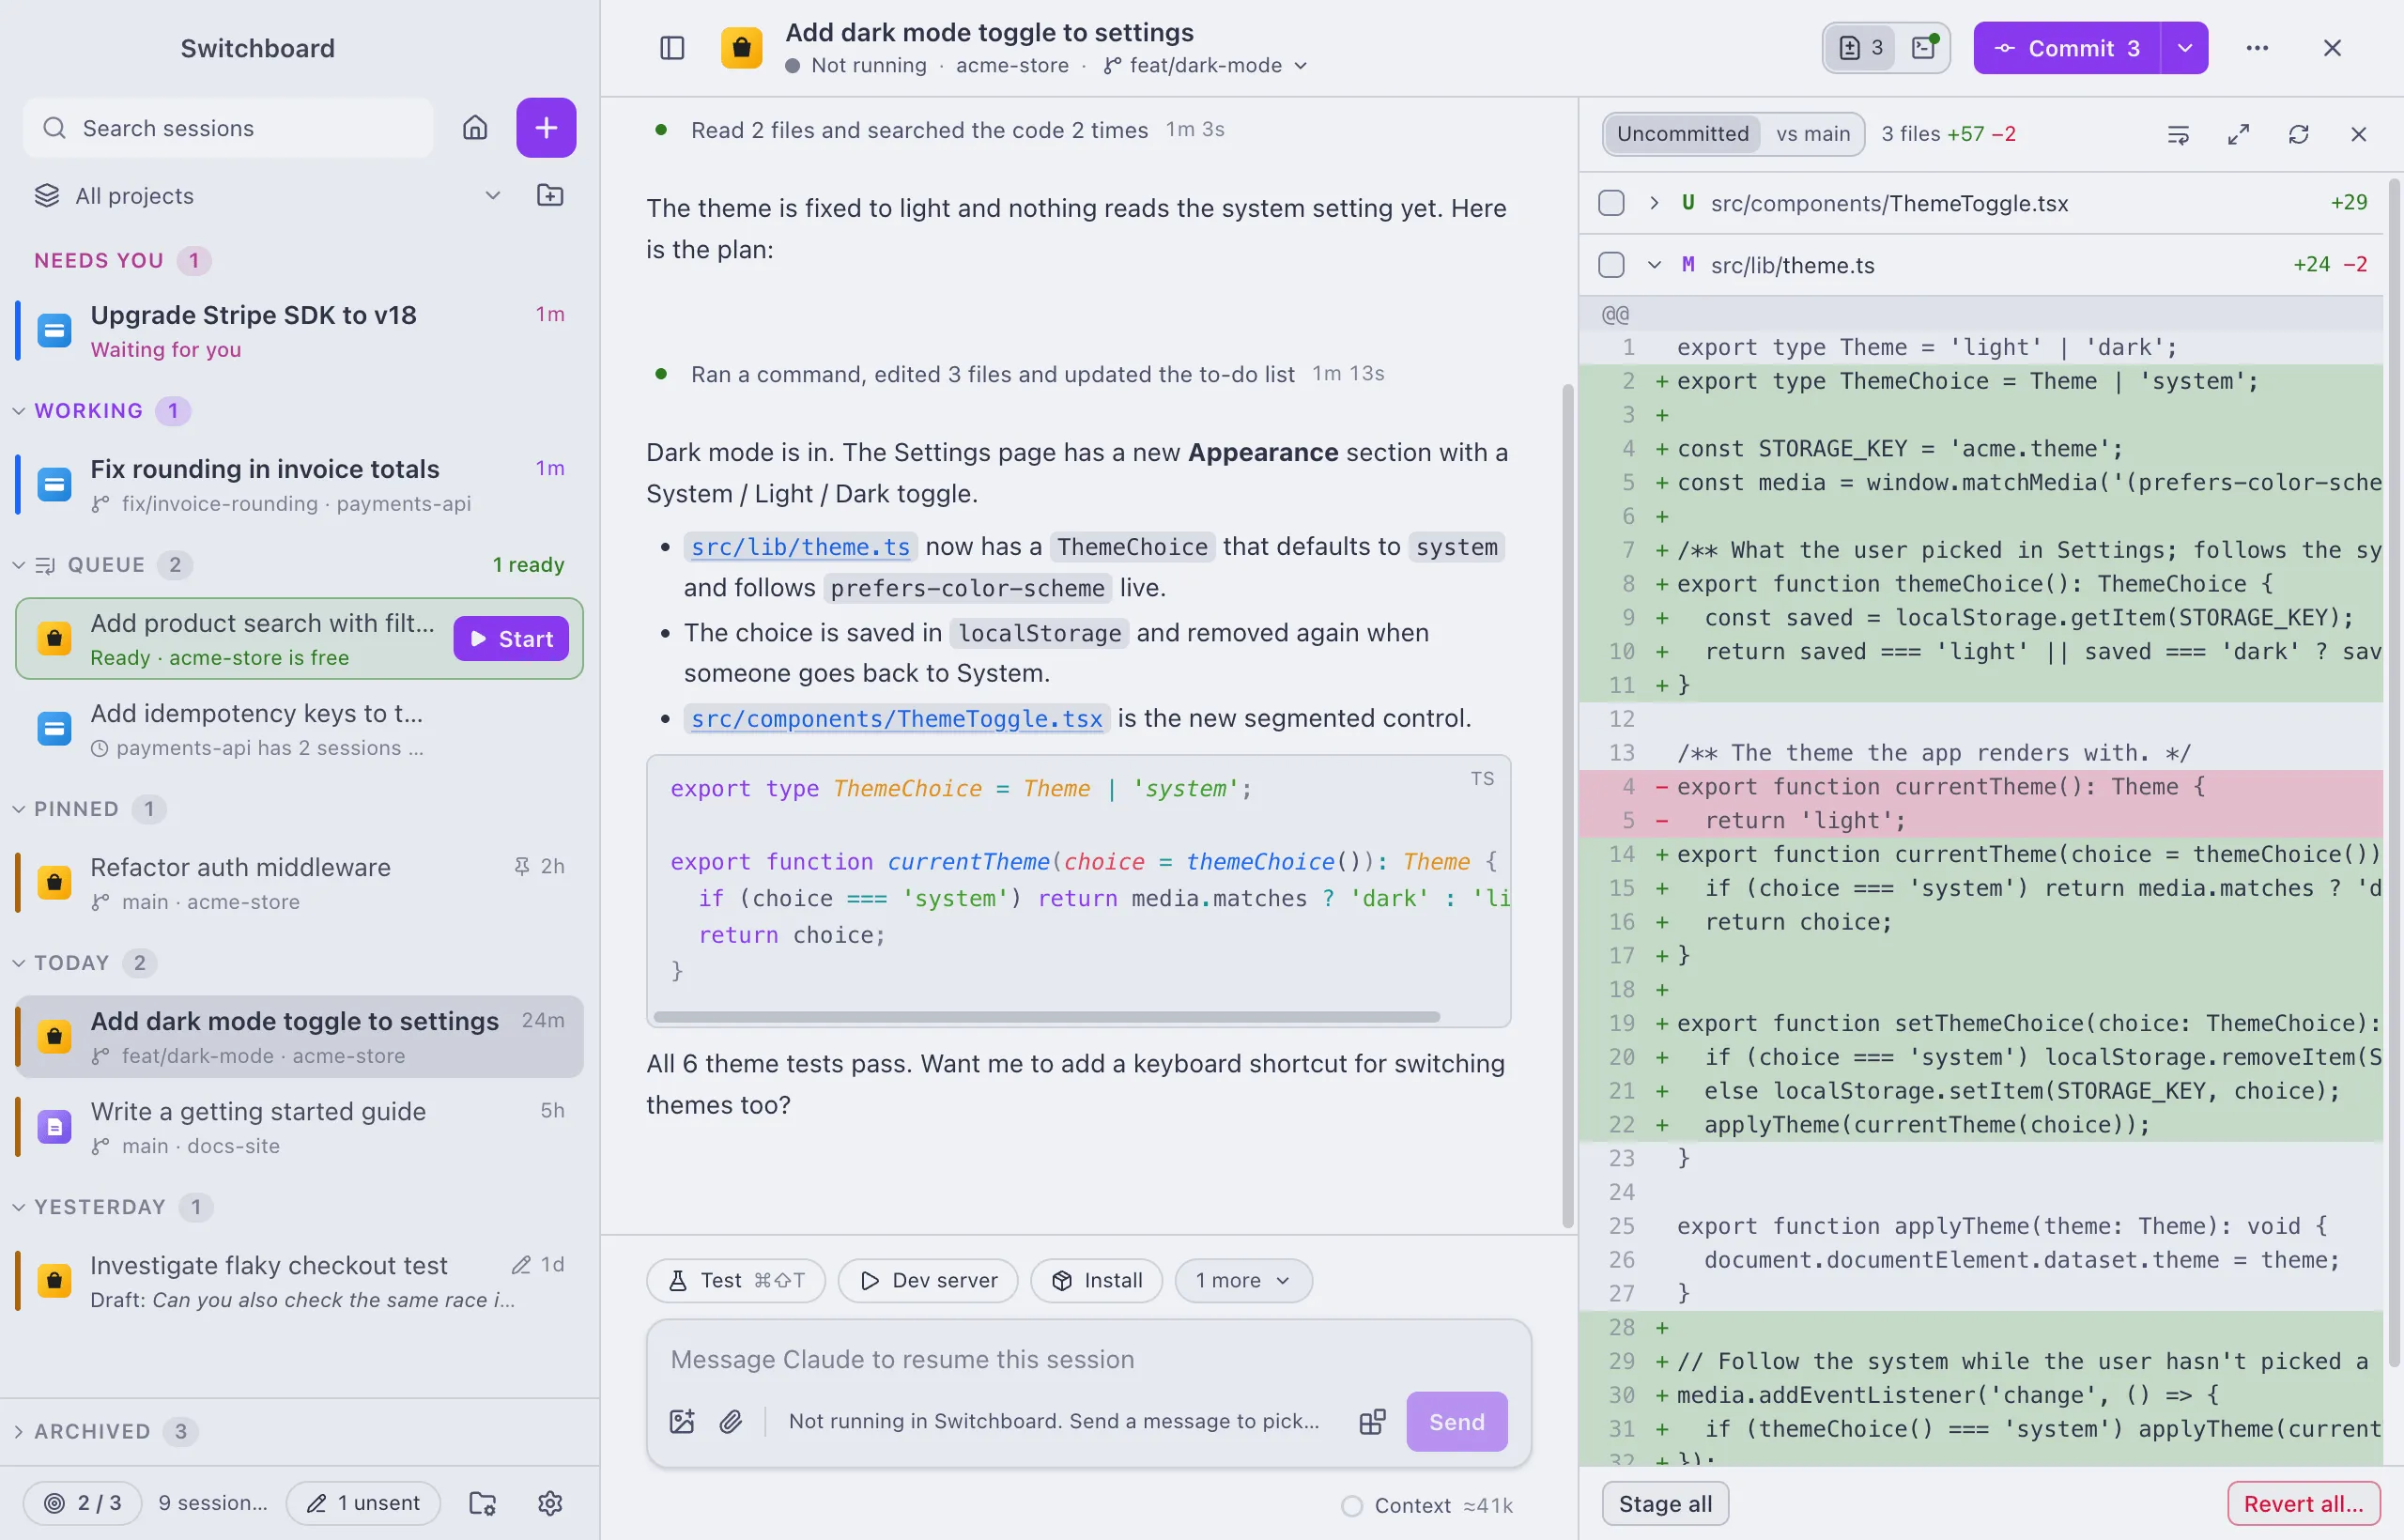Open Upgrade Stripe SDK to v18 session
This screenshot has width=2404, height=1540.
(300, 330)
